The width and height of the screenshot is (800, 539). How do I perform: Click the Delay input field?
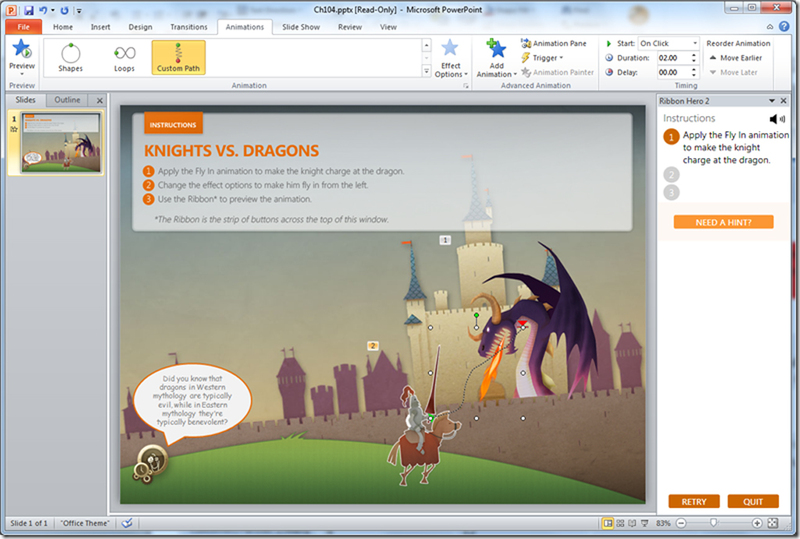click(672, 72)
